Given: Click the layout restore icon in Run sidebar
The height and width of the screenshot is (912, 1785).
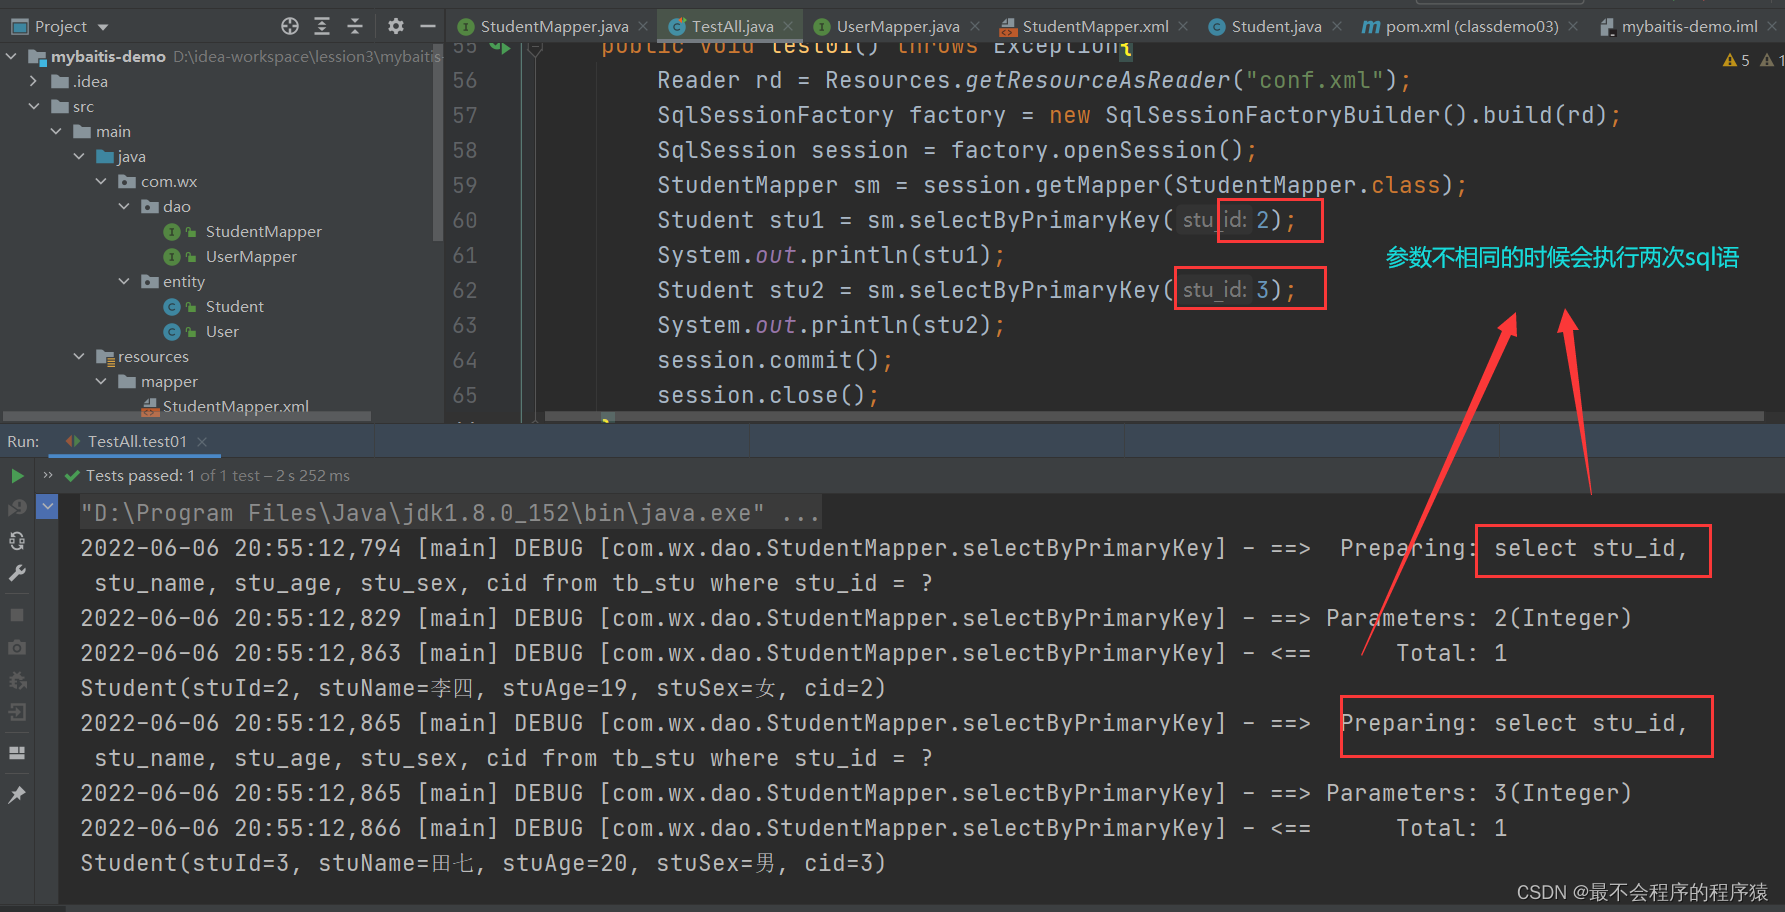Looking at the screenshot, I should [17, 753].
